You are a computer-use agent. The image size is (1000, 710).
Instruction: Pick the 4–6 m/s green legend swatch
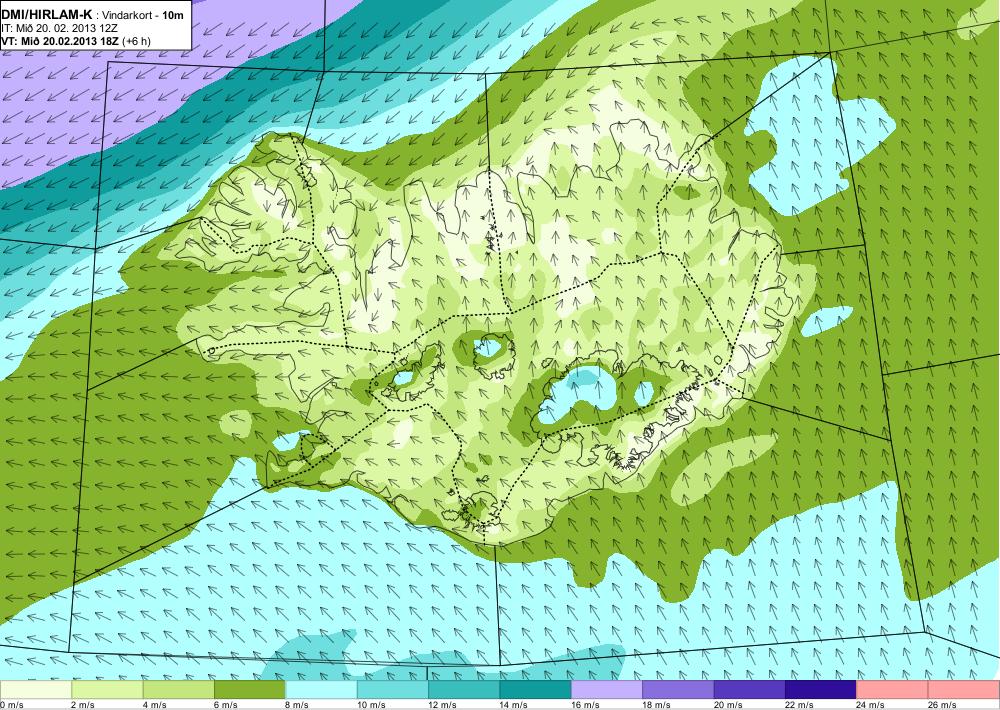(x=179, y=690)
